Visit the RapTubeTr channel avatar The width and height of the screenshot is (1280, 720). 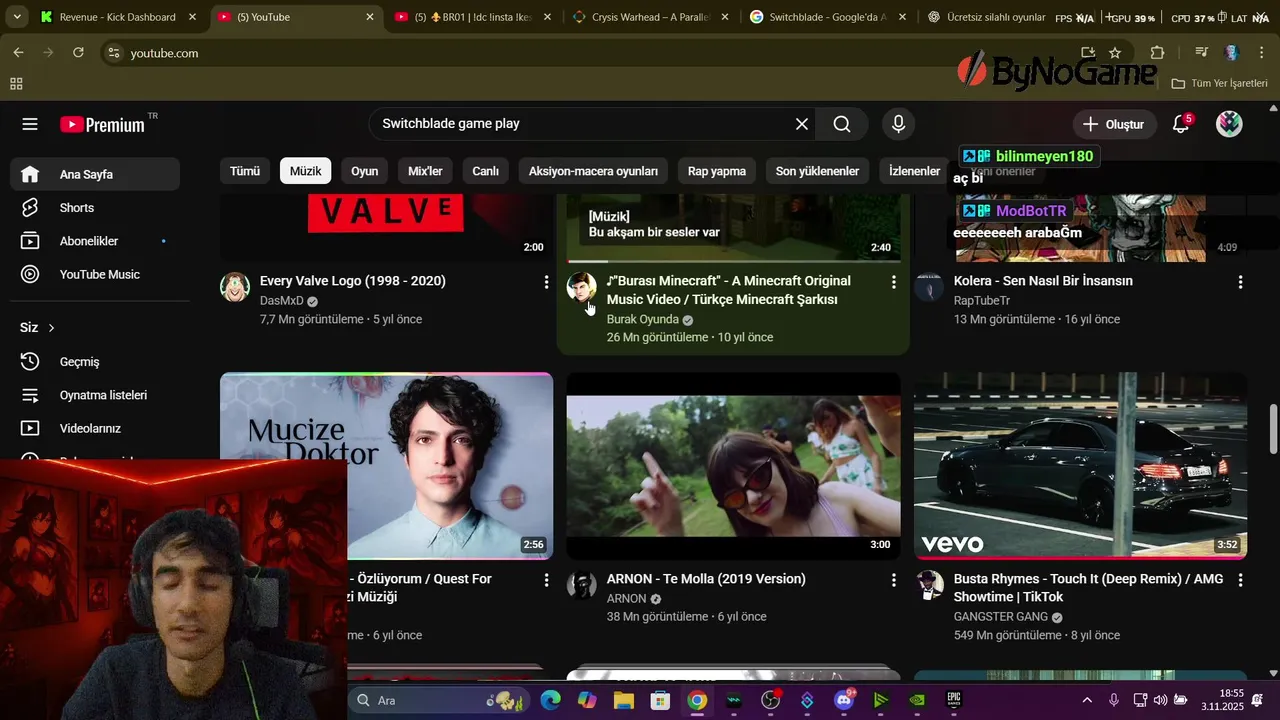pyautogui.click(x=929, y=287)
